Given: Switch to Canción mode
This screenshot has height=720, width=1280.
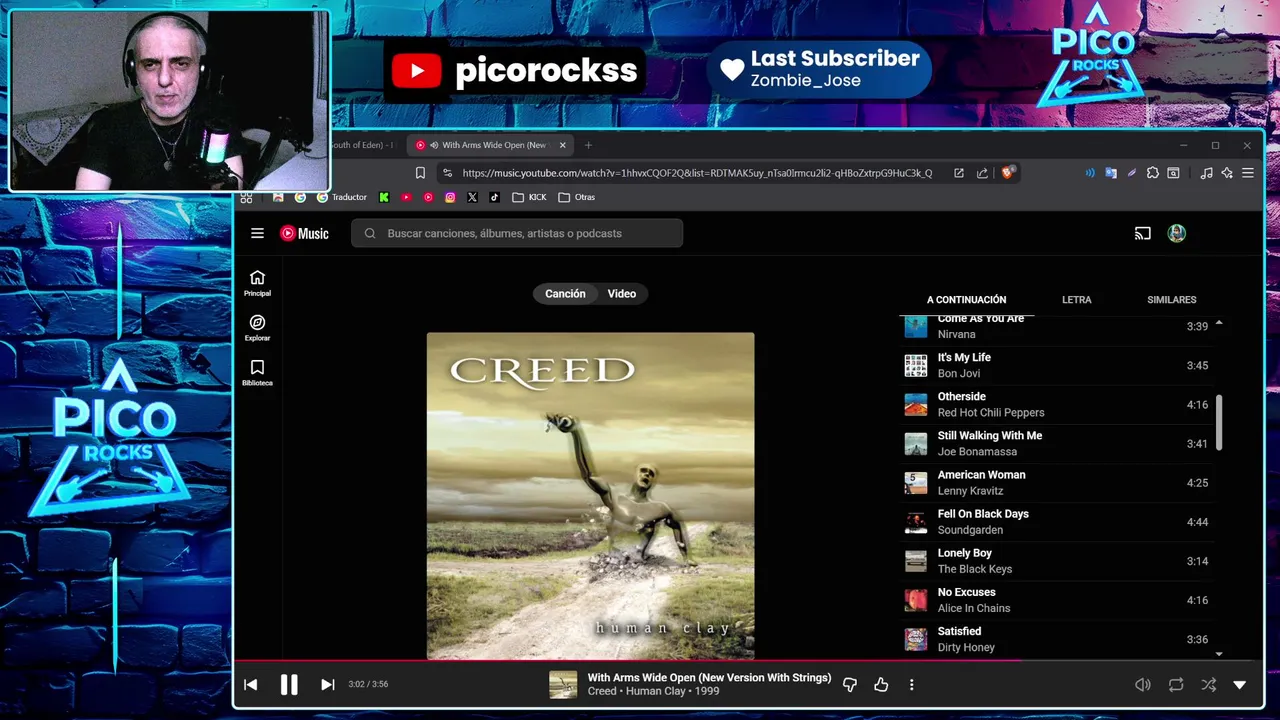Looking at the screenshot, I should tap(565, 293).
